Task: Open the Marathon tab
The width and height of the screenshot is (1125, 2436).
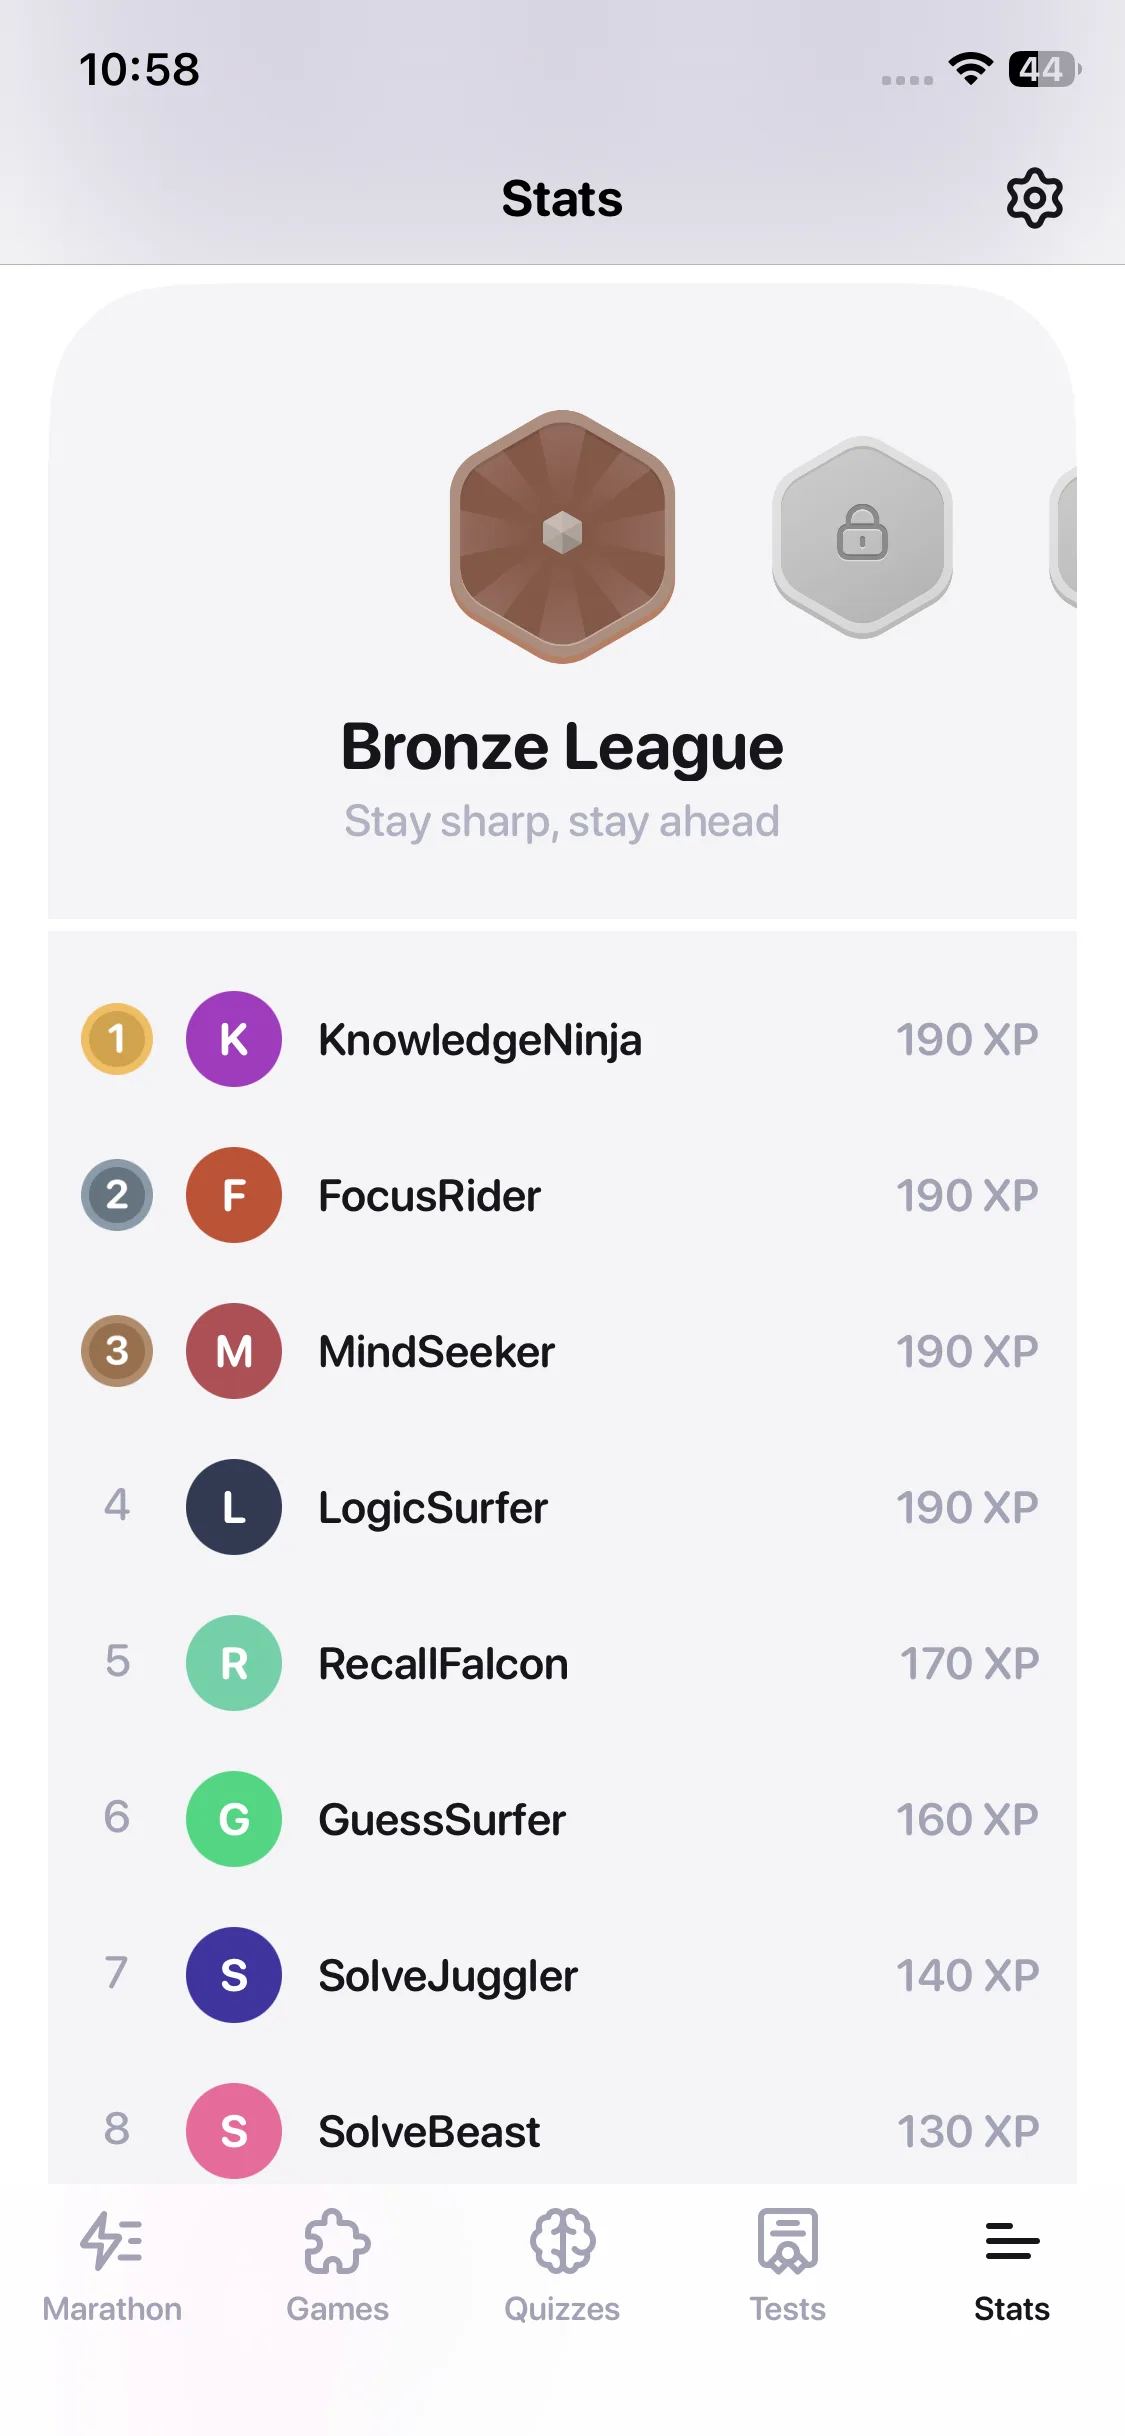Action: pyautogui.click(x=112, y=2266)
